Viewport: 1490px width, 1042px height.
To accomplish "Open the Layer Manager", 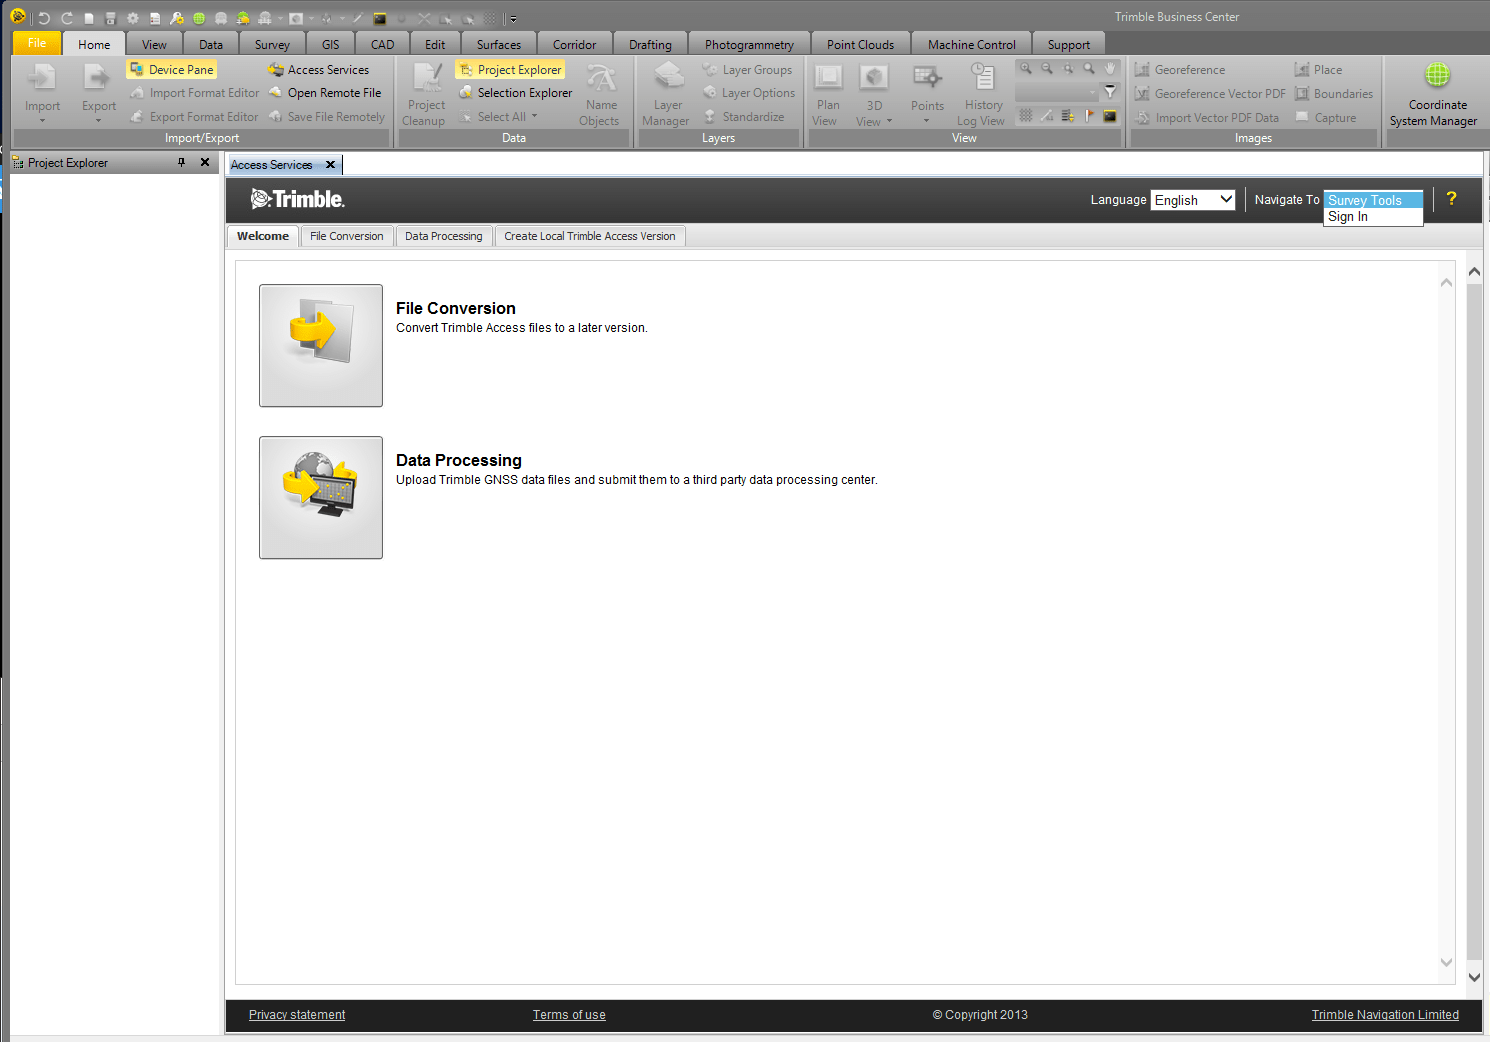I will point(667,95).
